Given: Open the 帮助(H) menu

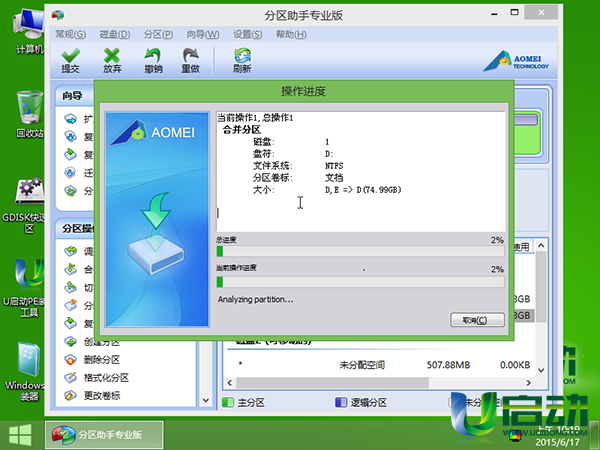Looking at the screenshot, I should pyautogui.click(x=291, y=34).
